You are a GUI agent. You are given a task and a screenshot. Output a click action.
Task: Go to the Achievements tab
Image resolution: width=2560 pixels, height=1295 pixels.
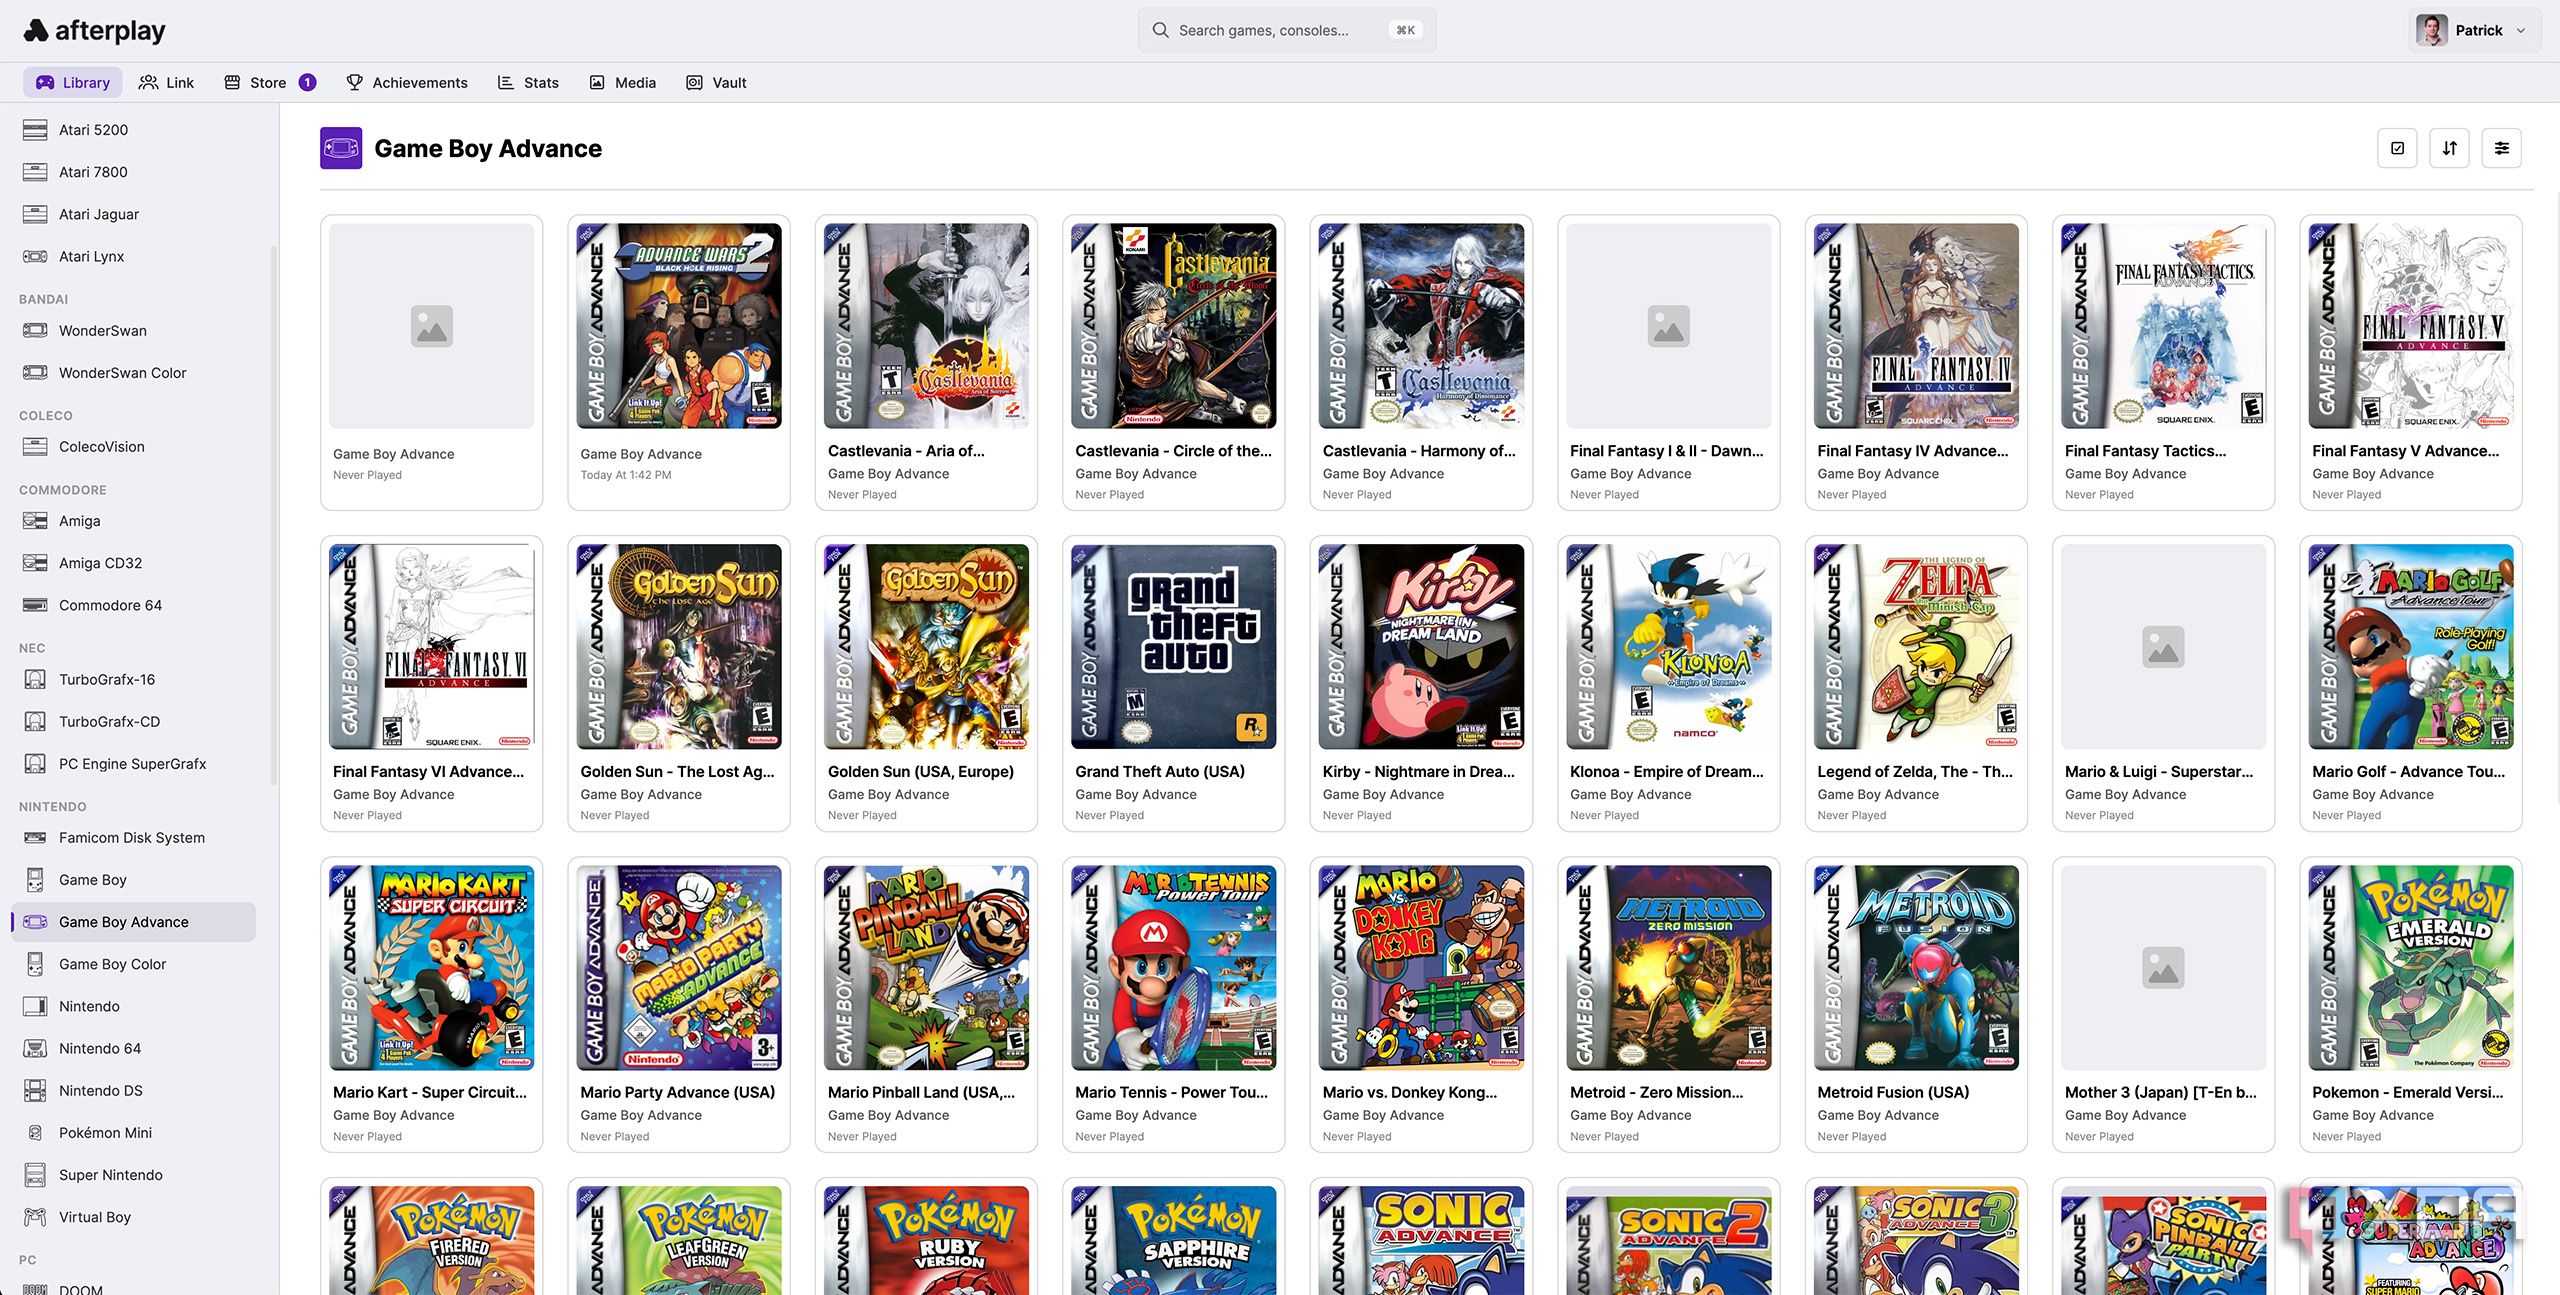point(407,83)
